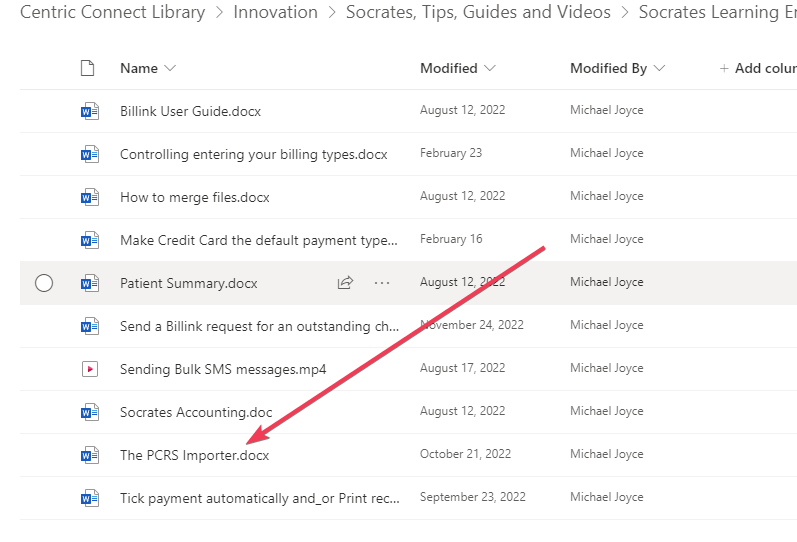This screenshot has width=797, height=542.
Task: Open the Modified column sort dropdown
Action: click(x=489, y=68)
